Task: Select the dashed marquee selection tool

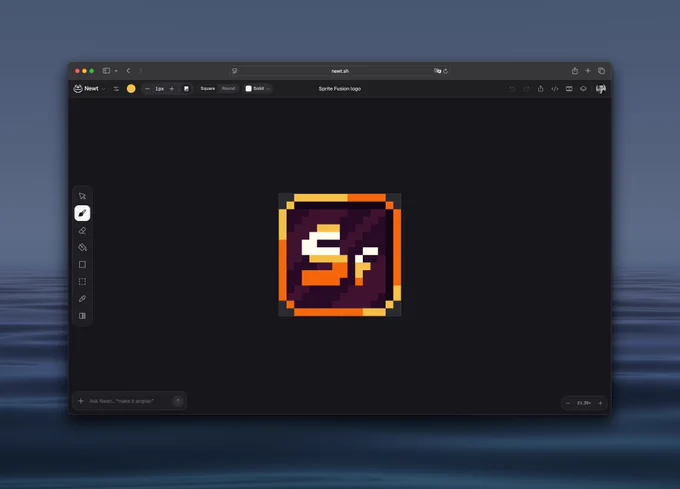Action: (x=82, y=282)
